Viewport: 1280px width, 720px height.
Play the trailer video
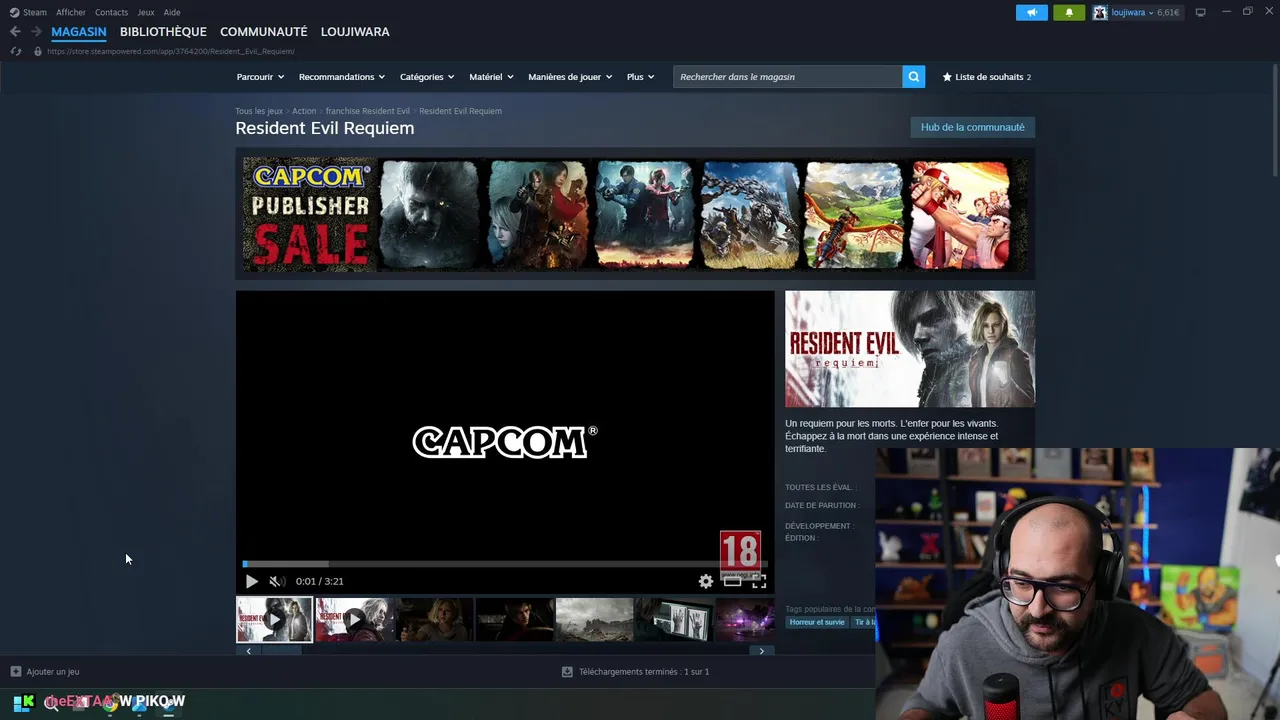point(251,581)
